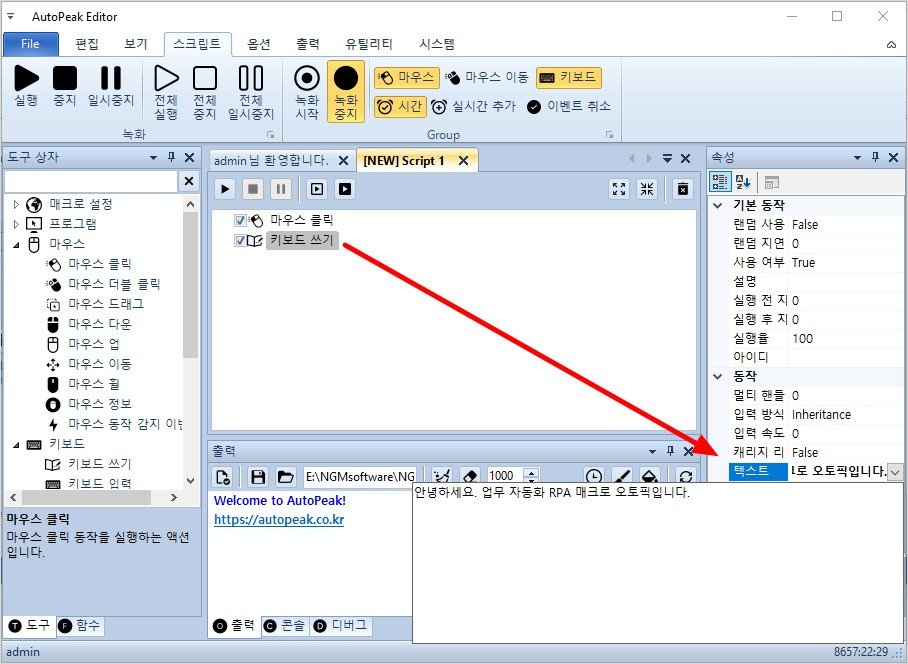Toggle 마우스 recording option
908x664 pixels.
click(x=407, y=78)
